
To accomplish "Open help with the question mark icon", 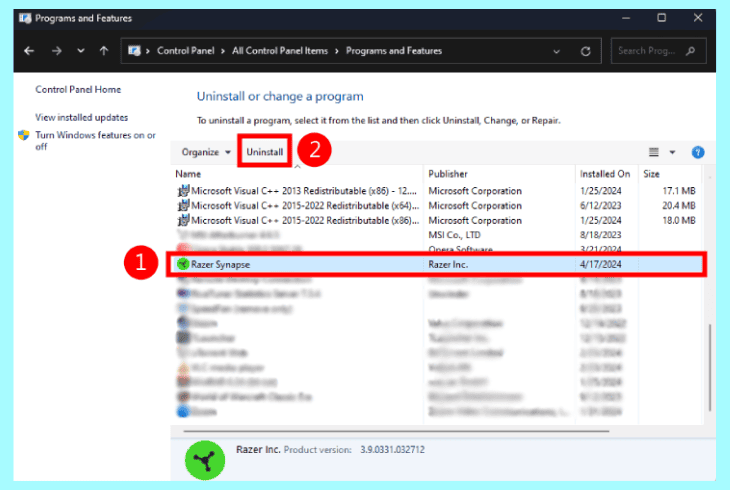I will pos(697,152).
